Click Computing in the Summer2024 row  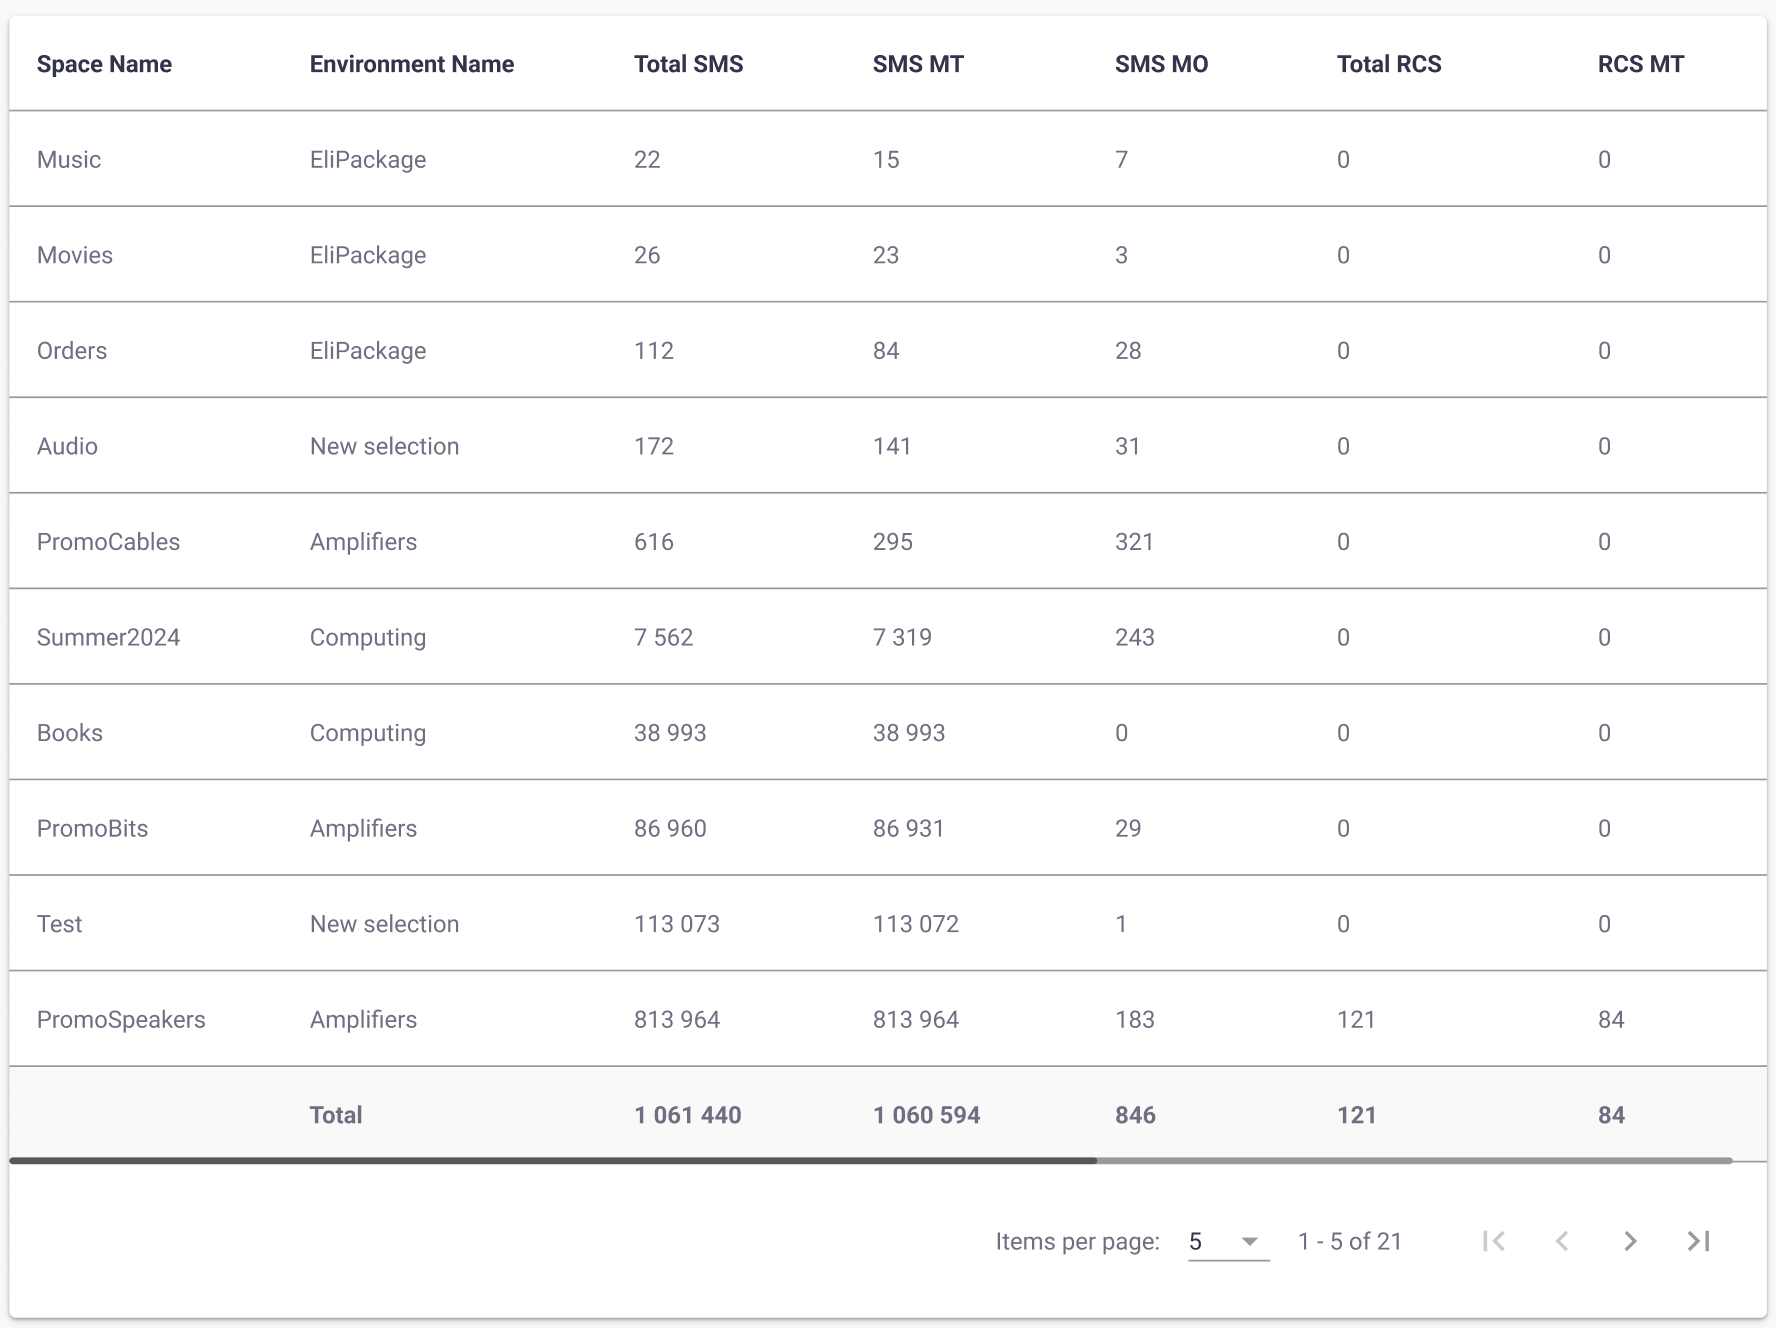(368, 637)
